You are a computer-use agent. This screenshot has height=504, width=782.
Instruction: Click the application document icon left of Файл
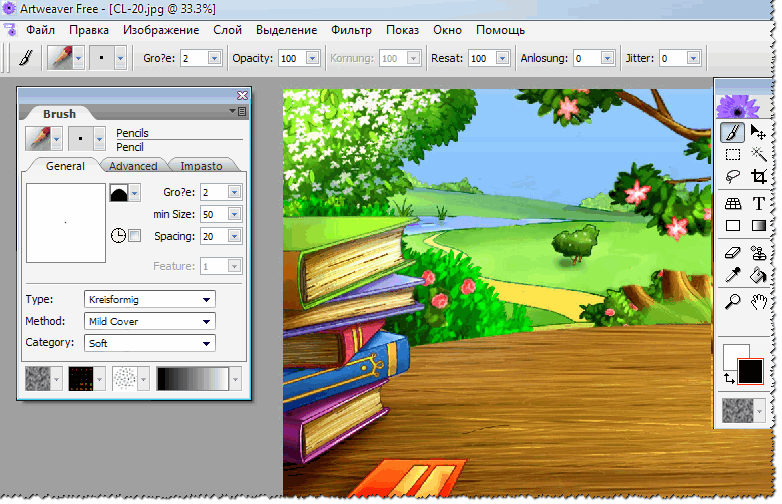pos(10,30)
